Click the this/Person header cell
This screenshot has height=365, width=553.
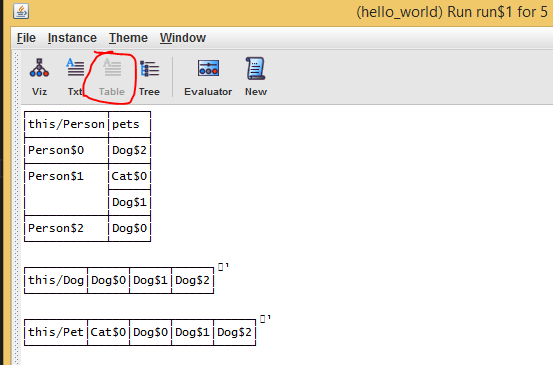66,124
